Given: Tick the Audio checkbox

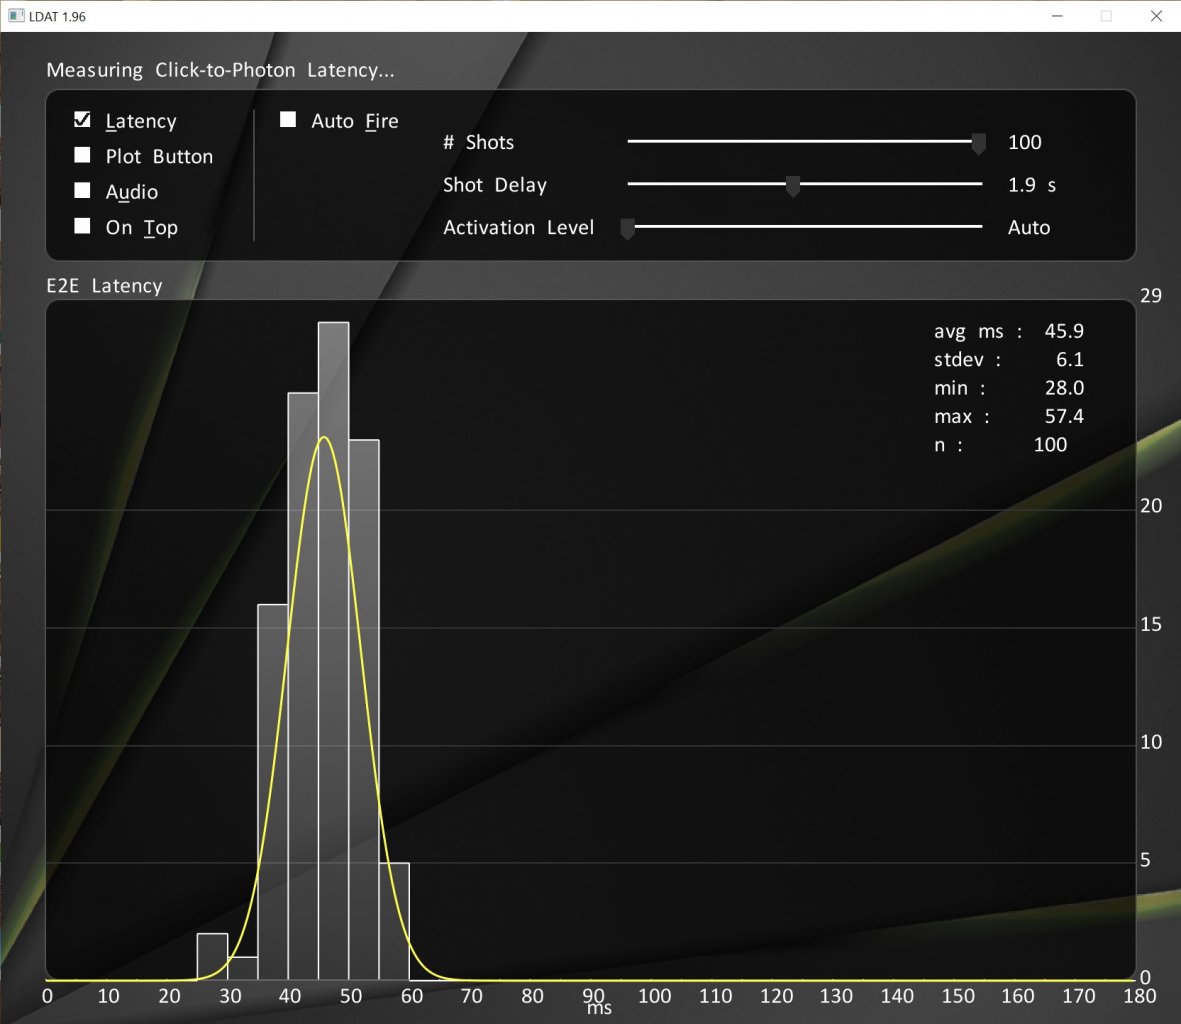Looking at the screenshot, I should [82, 190].
